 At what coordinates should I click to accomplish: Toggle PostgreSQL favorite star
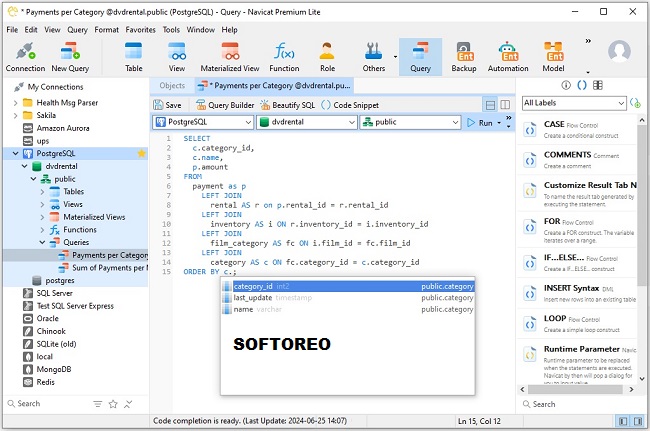[x=141, y=153]
